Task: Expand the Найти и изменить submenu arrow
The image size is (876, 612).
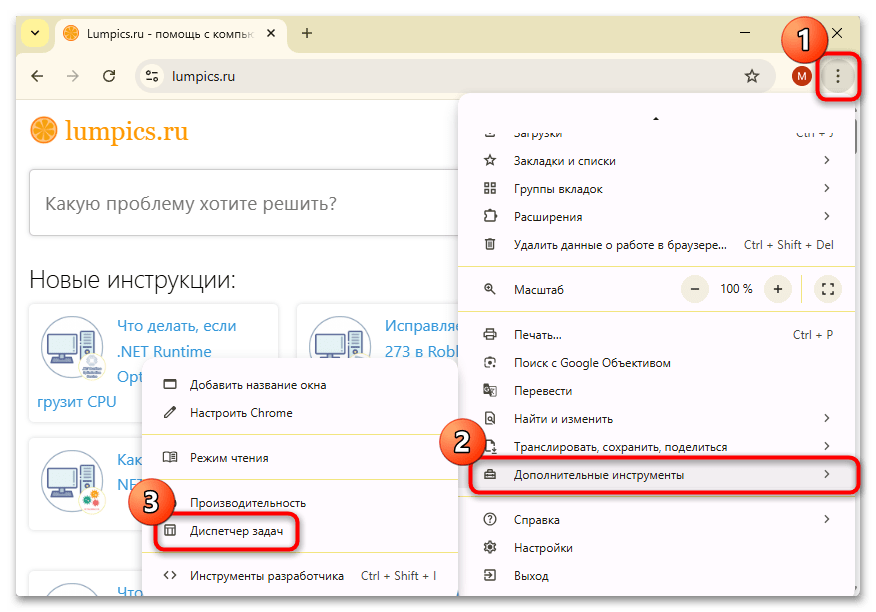Action: (827, 418)
